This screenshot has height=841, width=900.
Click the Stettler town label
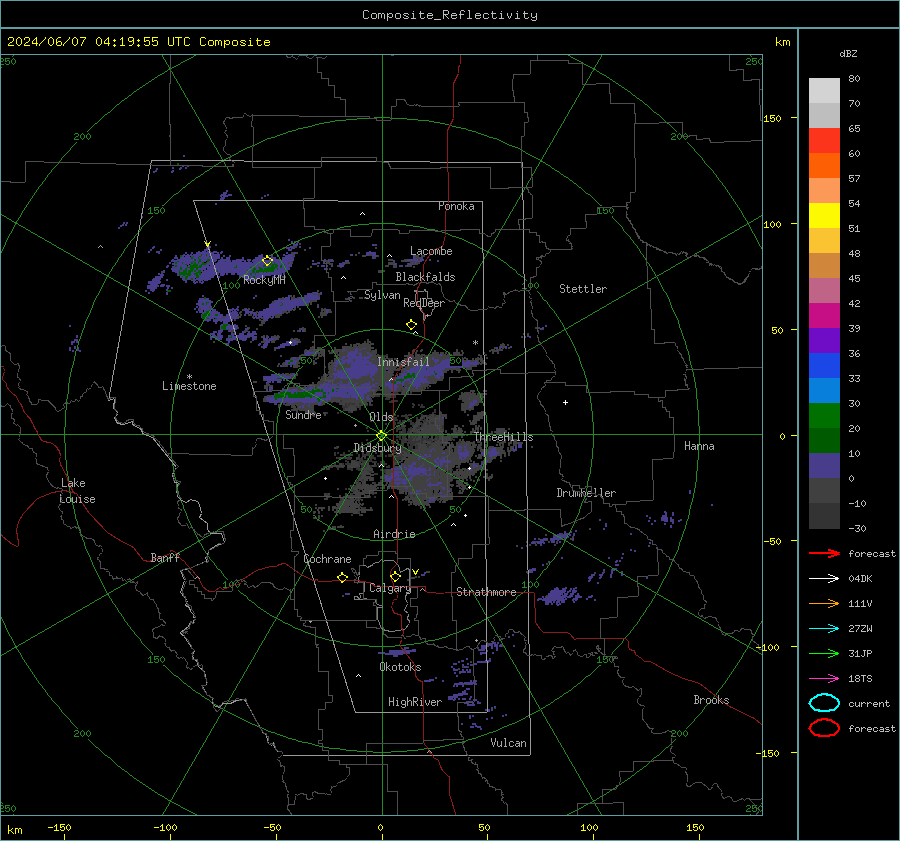[583, 289]
